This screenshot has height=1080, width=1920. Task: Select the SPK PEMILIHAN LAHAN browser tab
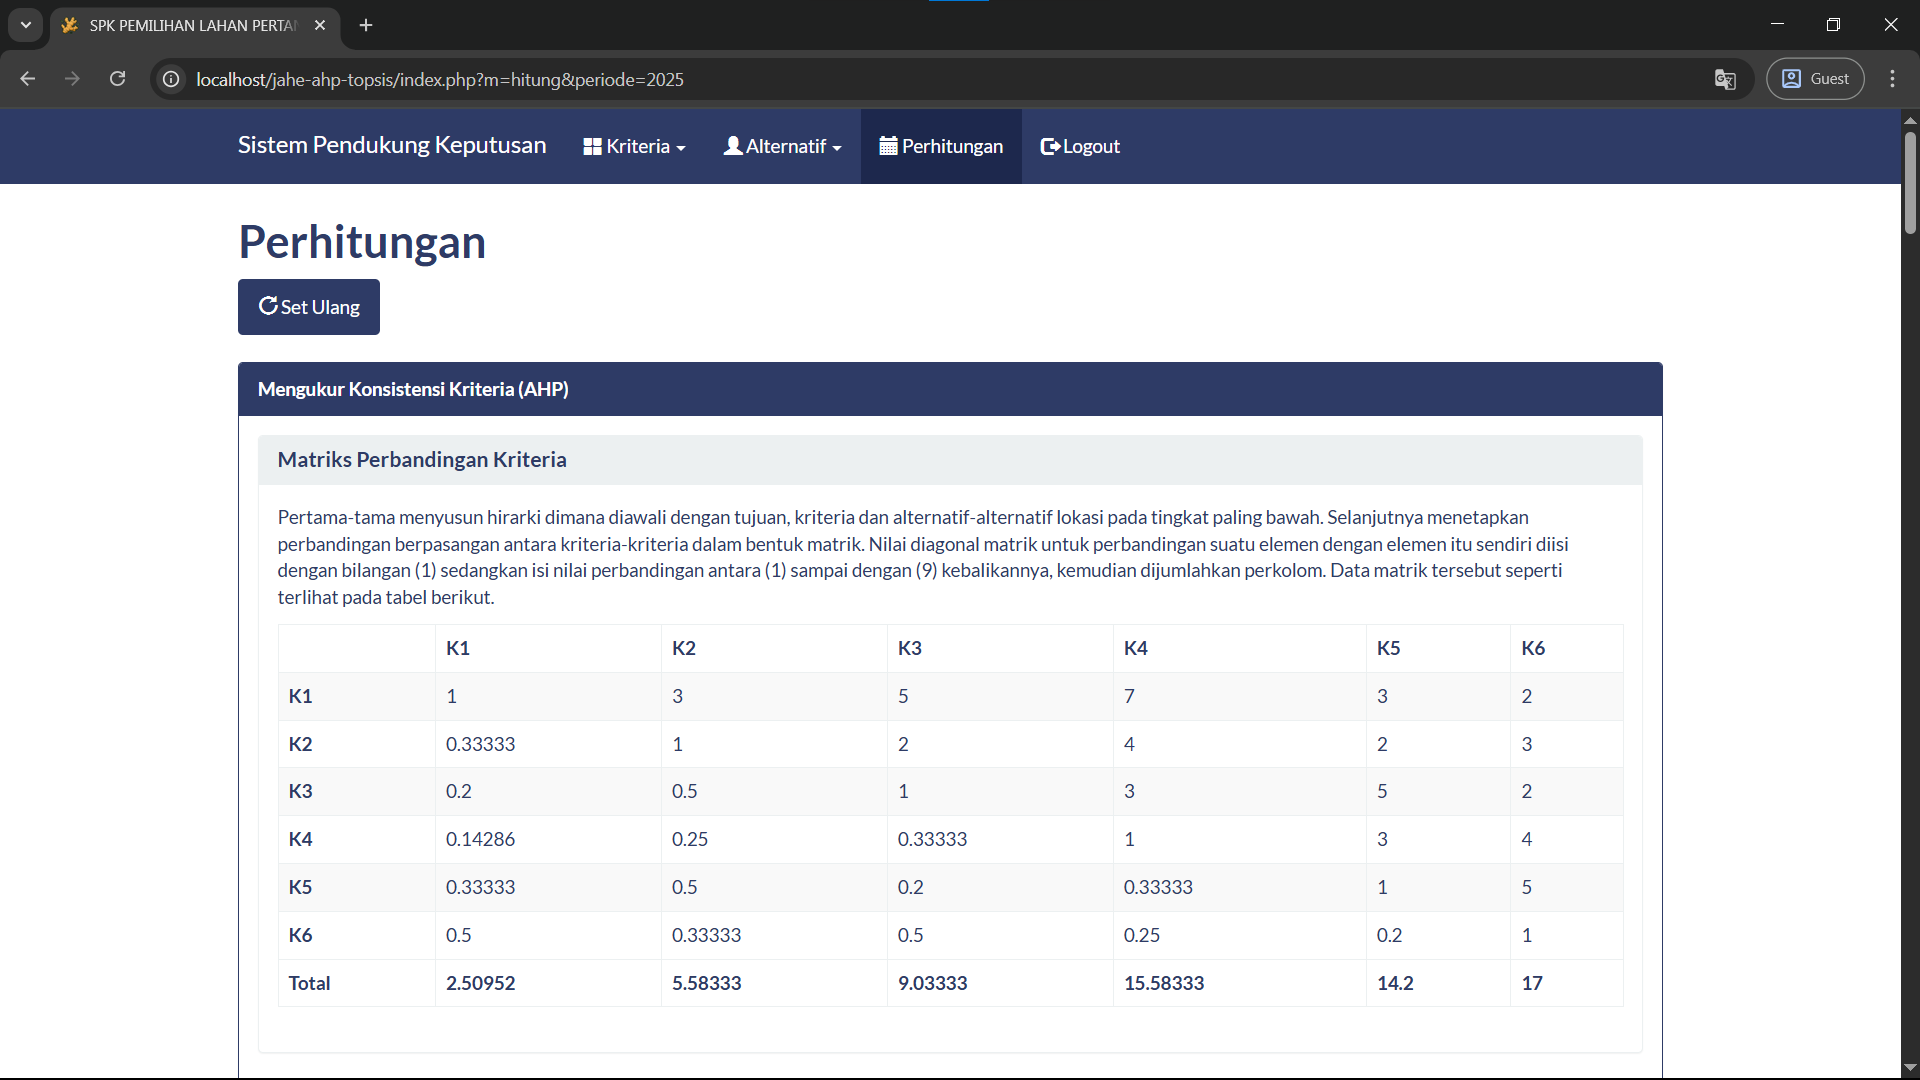[x=195, y=25]
